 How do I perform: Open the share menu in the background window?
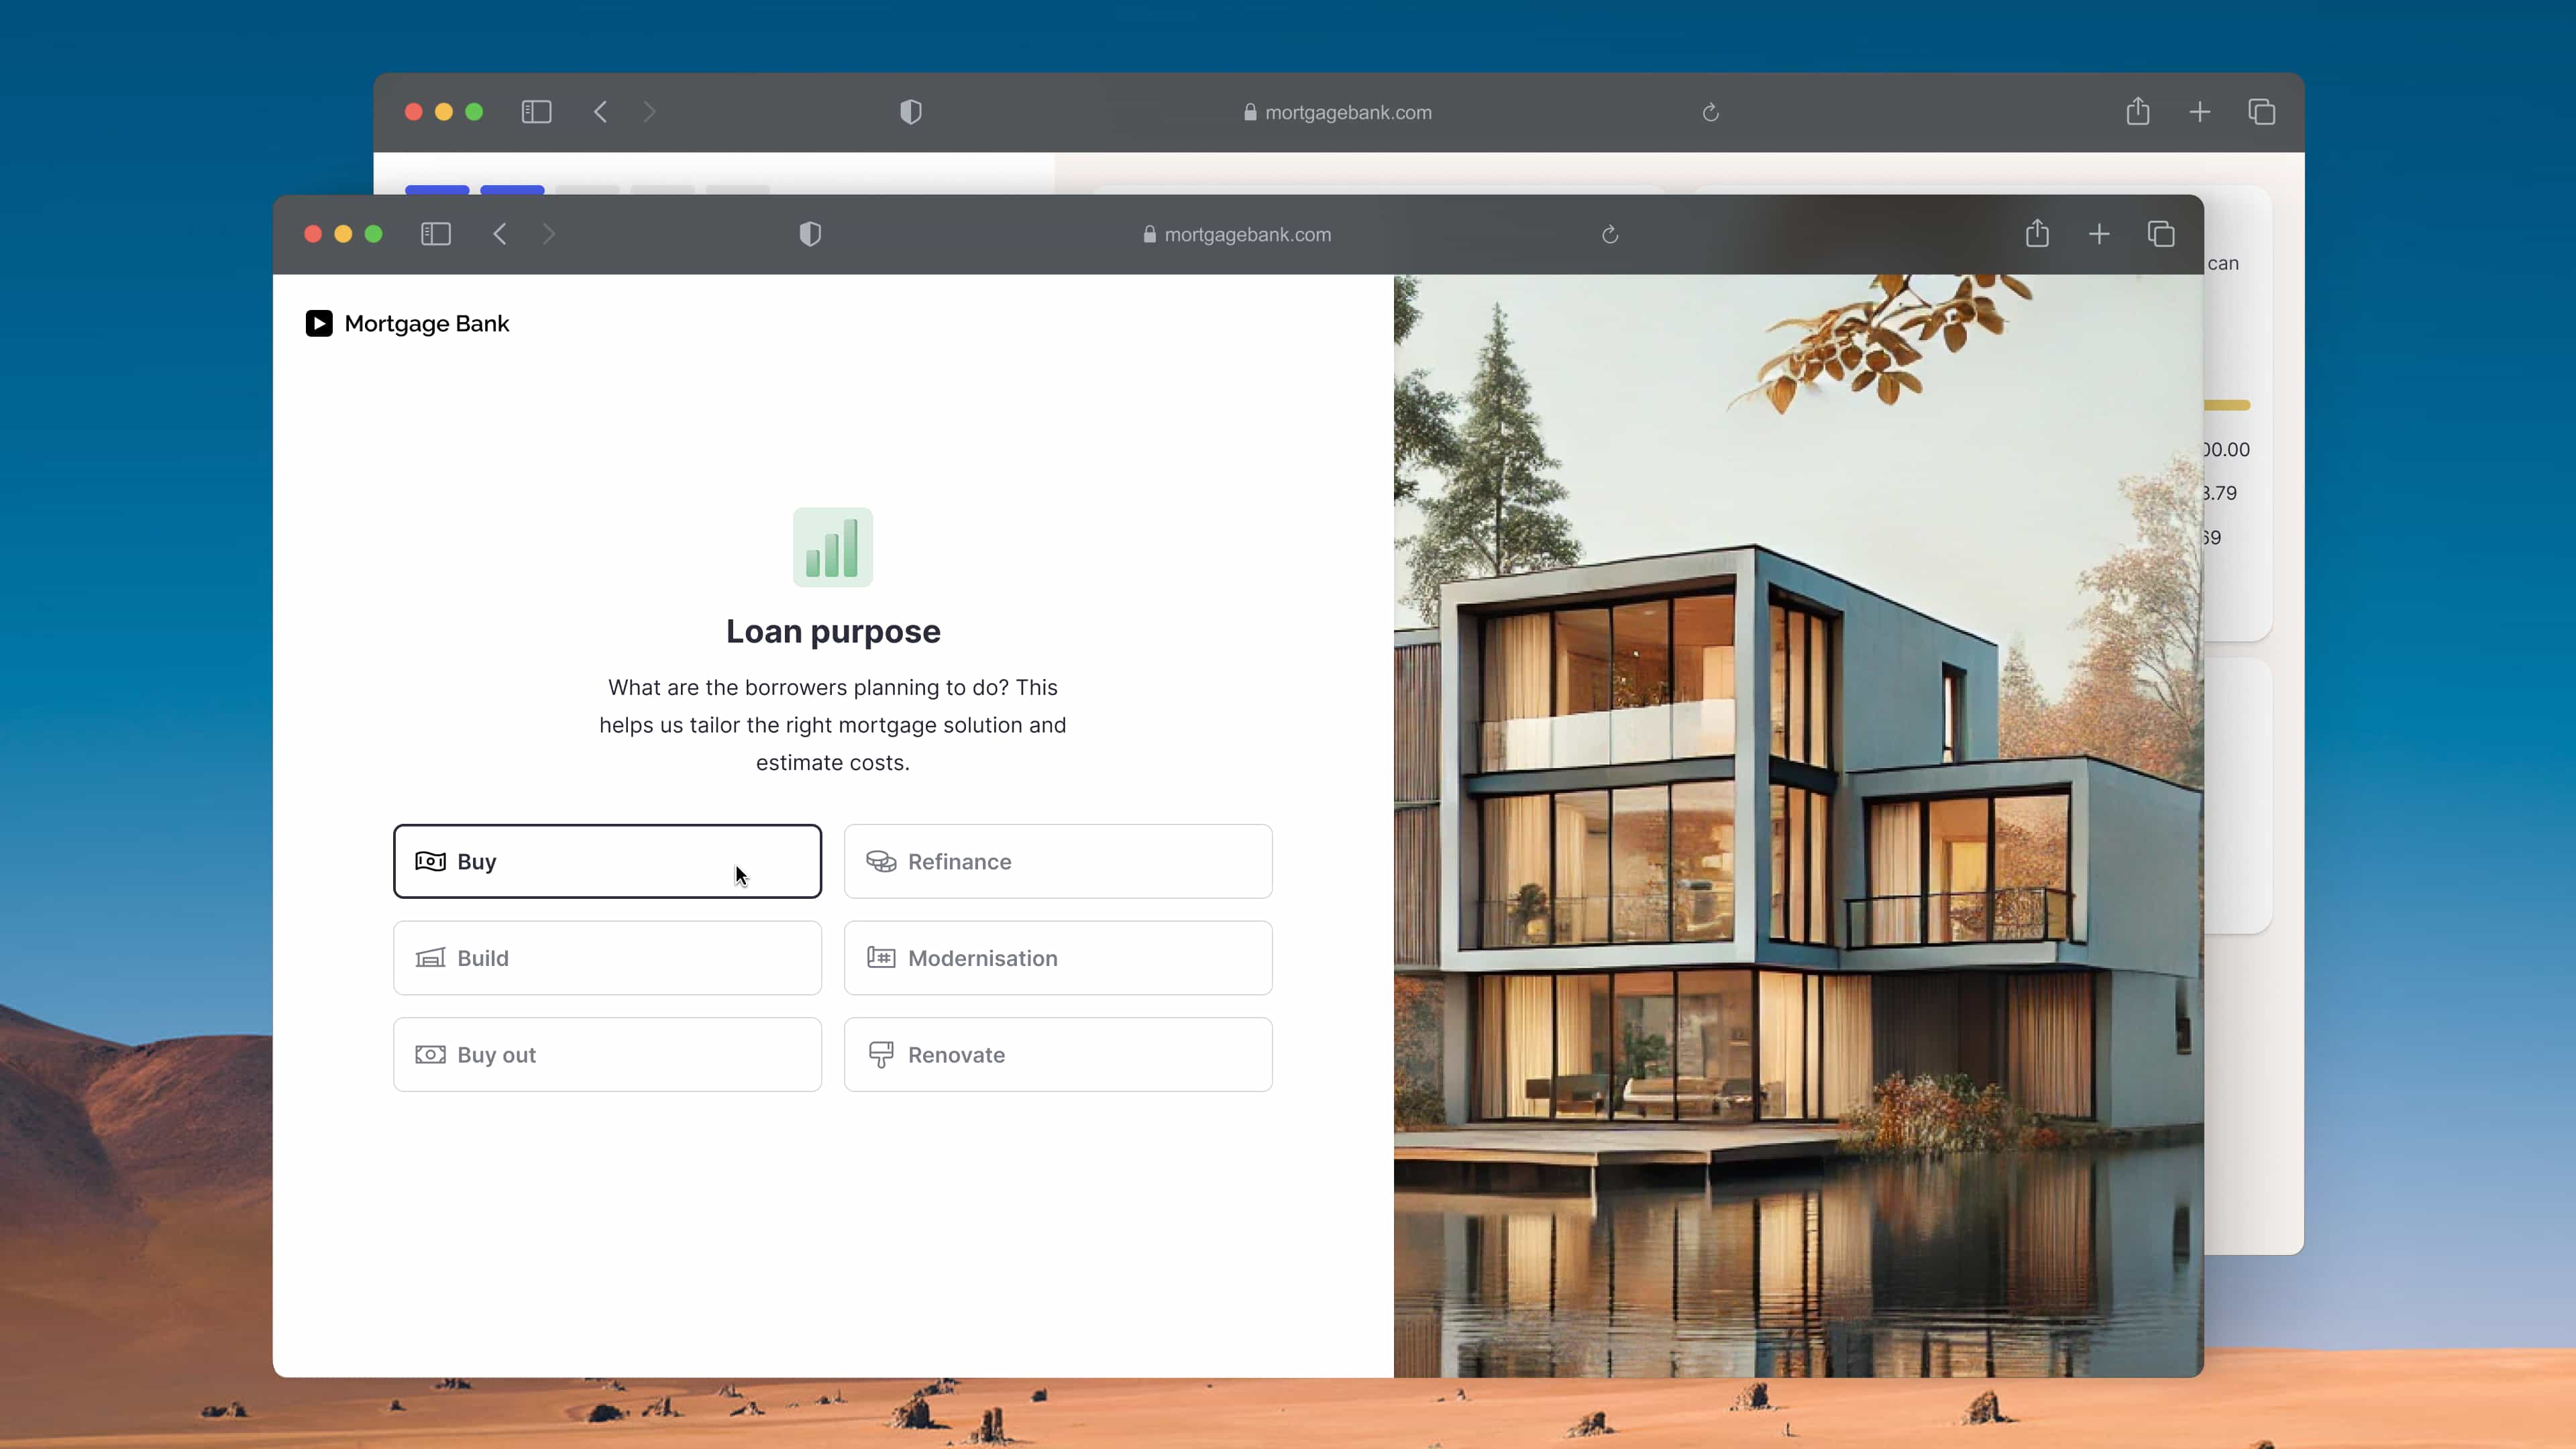2138,112
